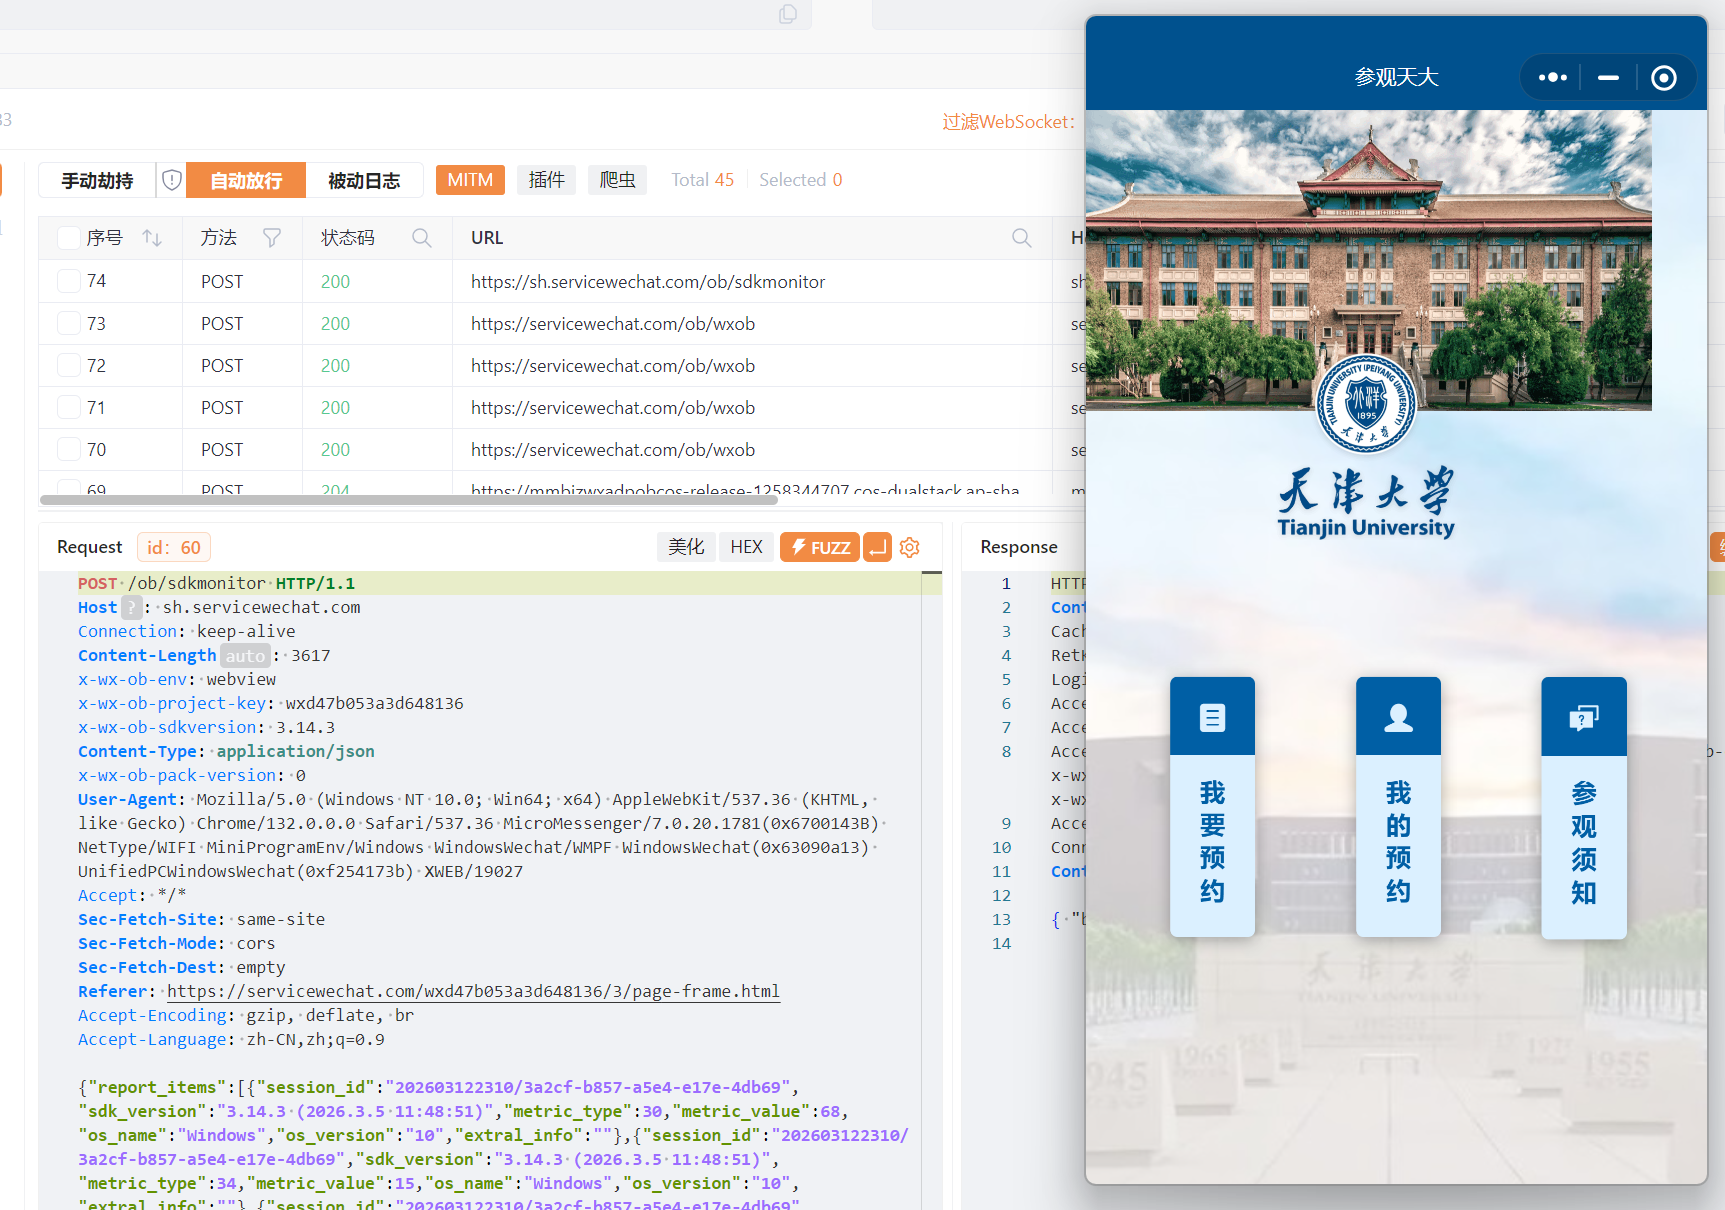1725x1210 pixels.
Task: Click the FUZZ lightning button
Action: coord(819,547)
